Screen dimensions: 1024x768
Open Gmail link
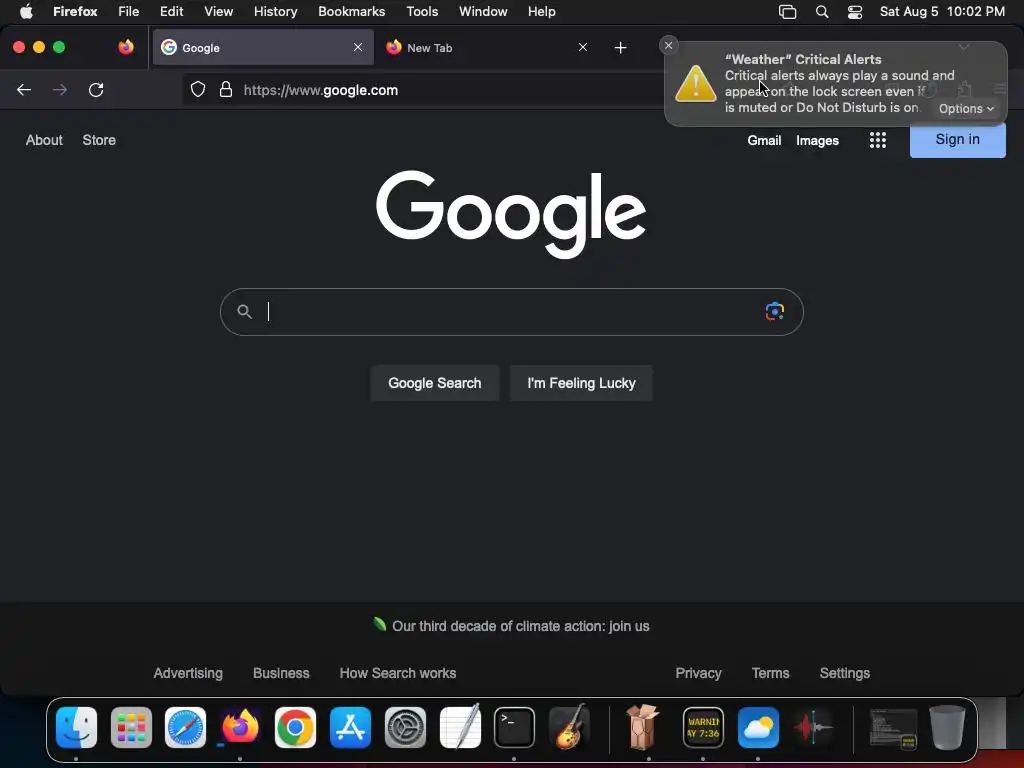coord(764,140)
